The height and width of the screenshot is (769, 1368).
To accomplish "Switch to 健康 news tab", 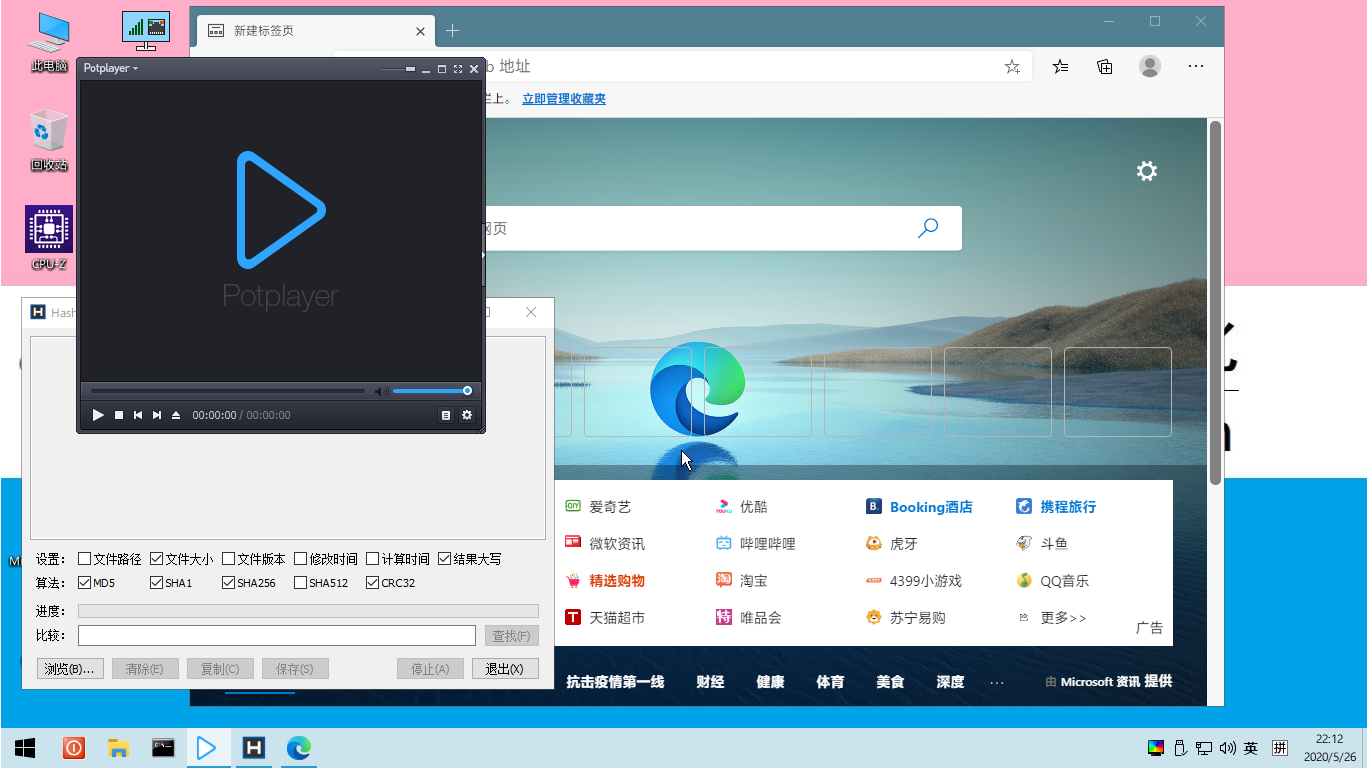I will pyautogui.click(x=770, y=682).
